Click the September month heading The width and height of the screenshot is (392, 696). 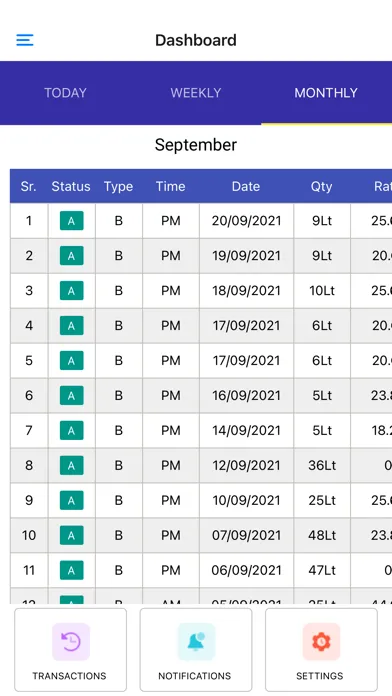click(x=196, y=145)
